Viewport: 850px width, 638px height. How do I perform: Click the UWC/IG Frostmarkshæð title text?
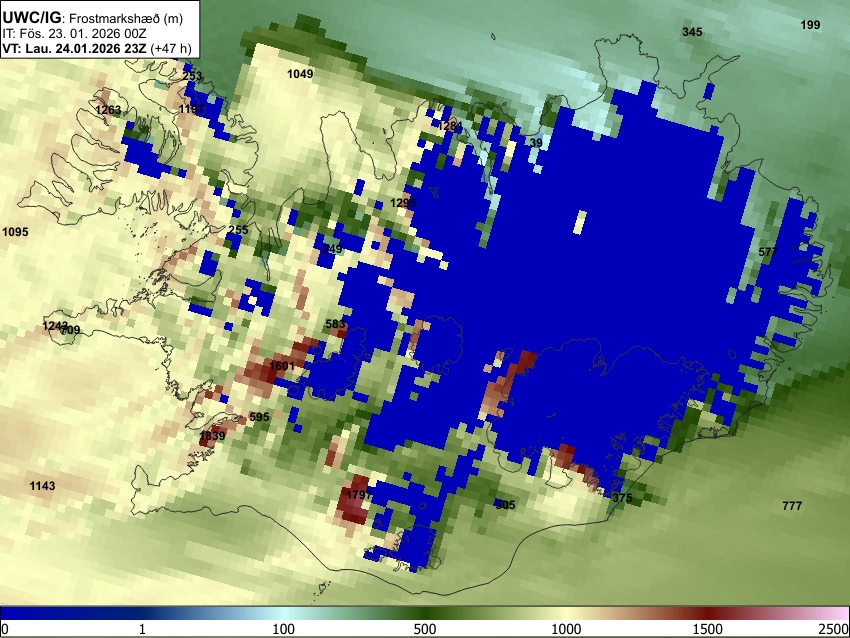pos(93,18)
